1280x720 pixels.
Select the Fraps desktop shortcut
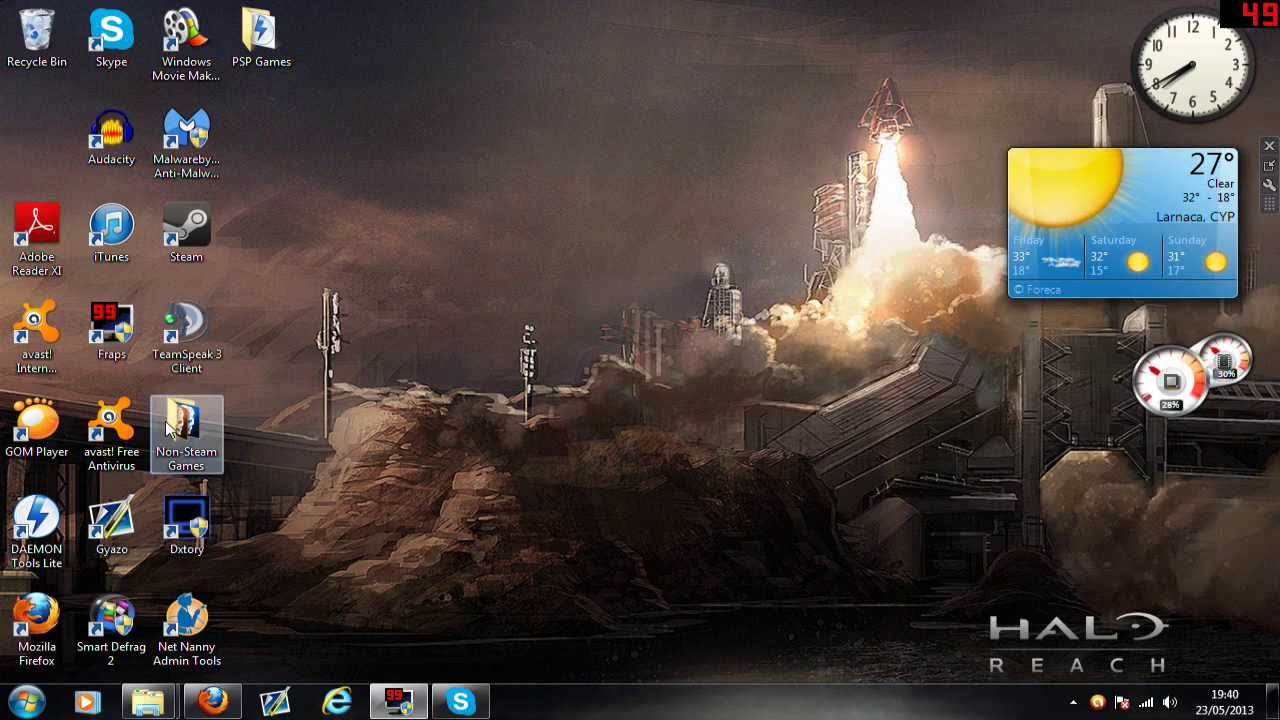111,332
